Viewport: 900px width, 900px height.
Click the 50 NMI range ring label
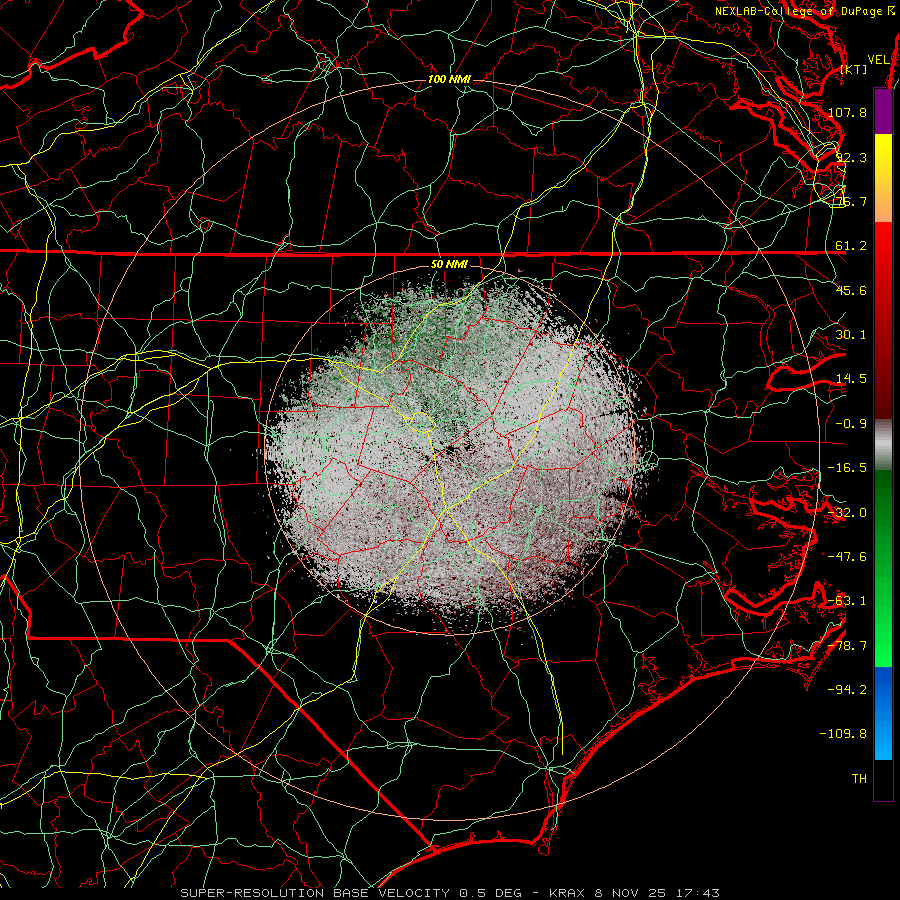point(449,264)
